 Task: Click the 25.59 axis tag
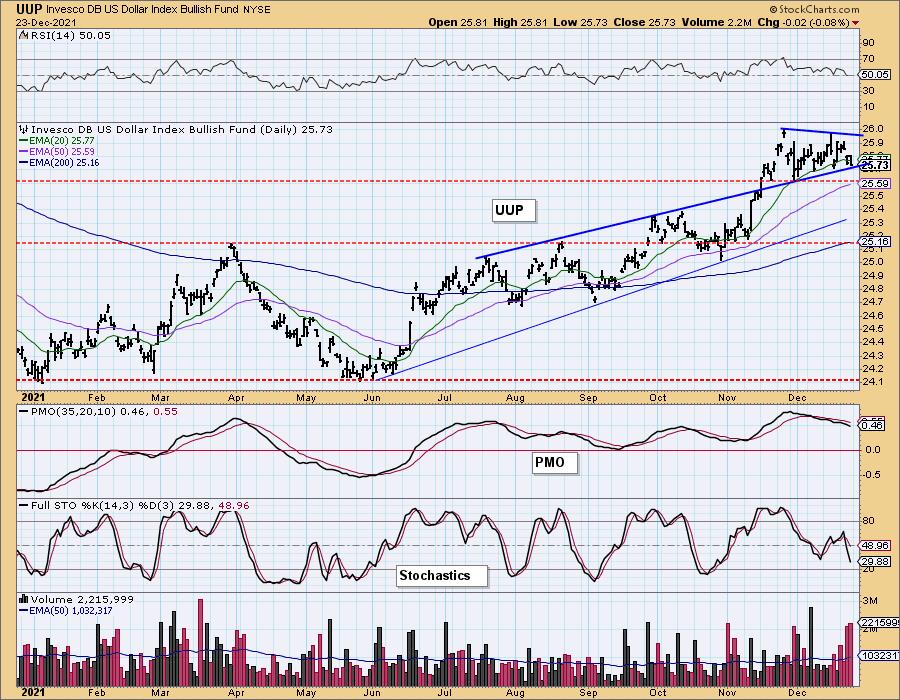[875, 184]
